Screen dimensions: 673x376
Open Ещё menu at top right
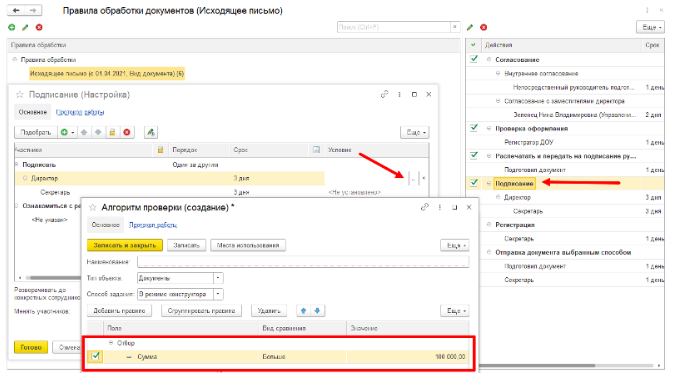[650, 27]
